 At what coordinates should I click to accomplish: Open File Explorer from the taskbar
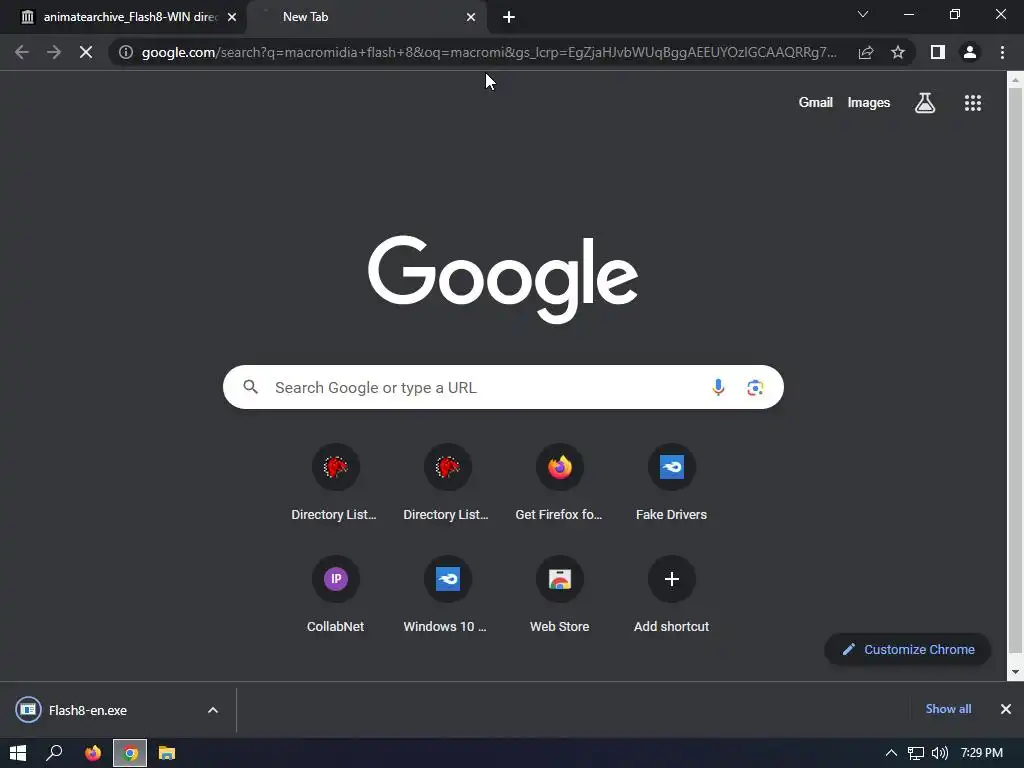point(167,753)
